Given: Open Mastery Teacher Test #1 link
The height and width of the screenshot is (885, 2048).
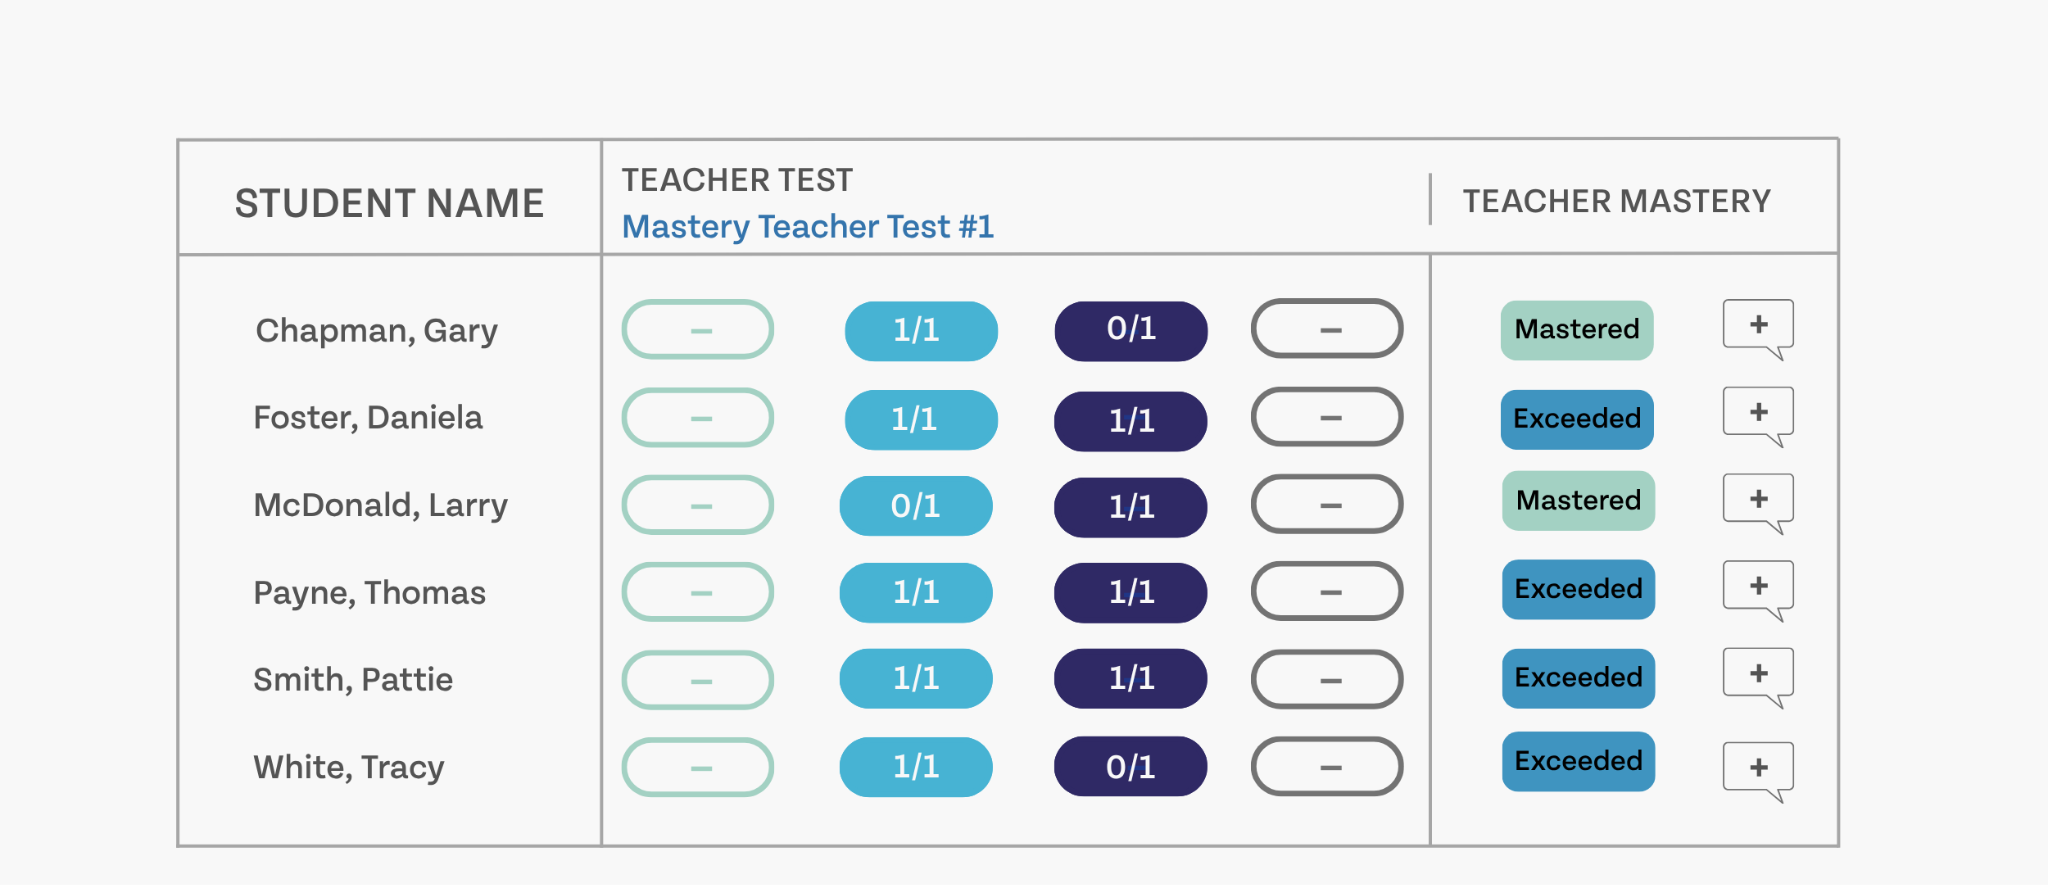Looking at the screenshot, I should click(808, 227).
